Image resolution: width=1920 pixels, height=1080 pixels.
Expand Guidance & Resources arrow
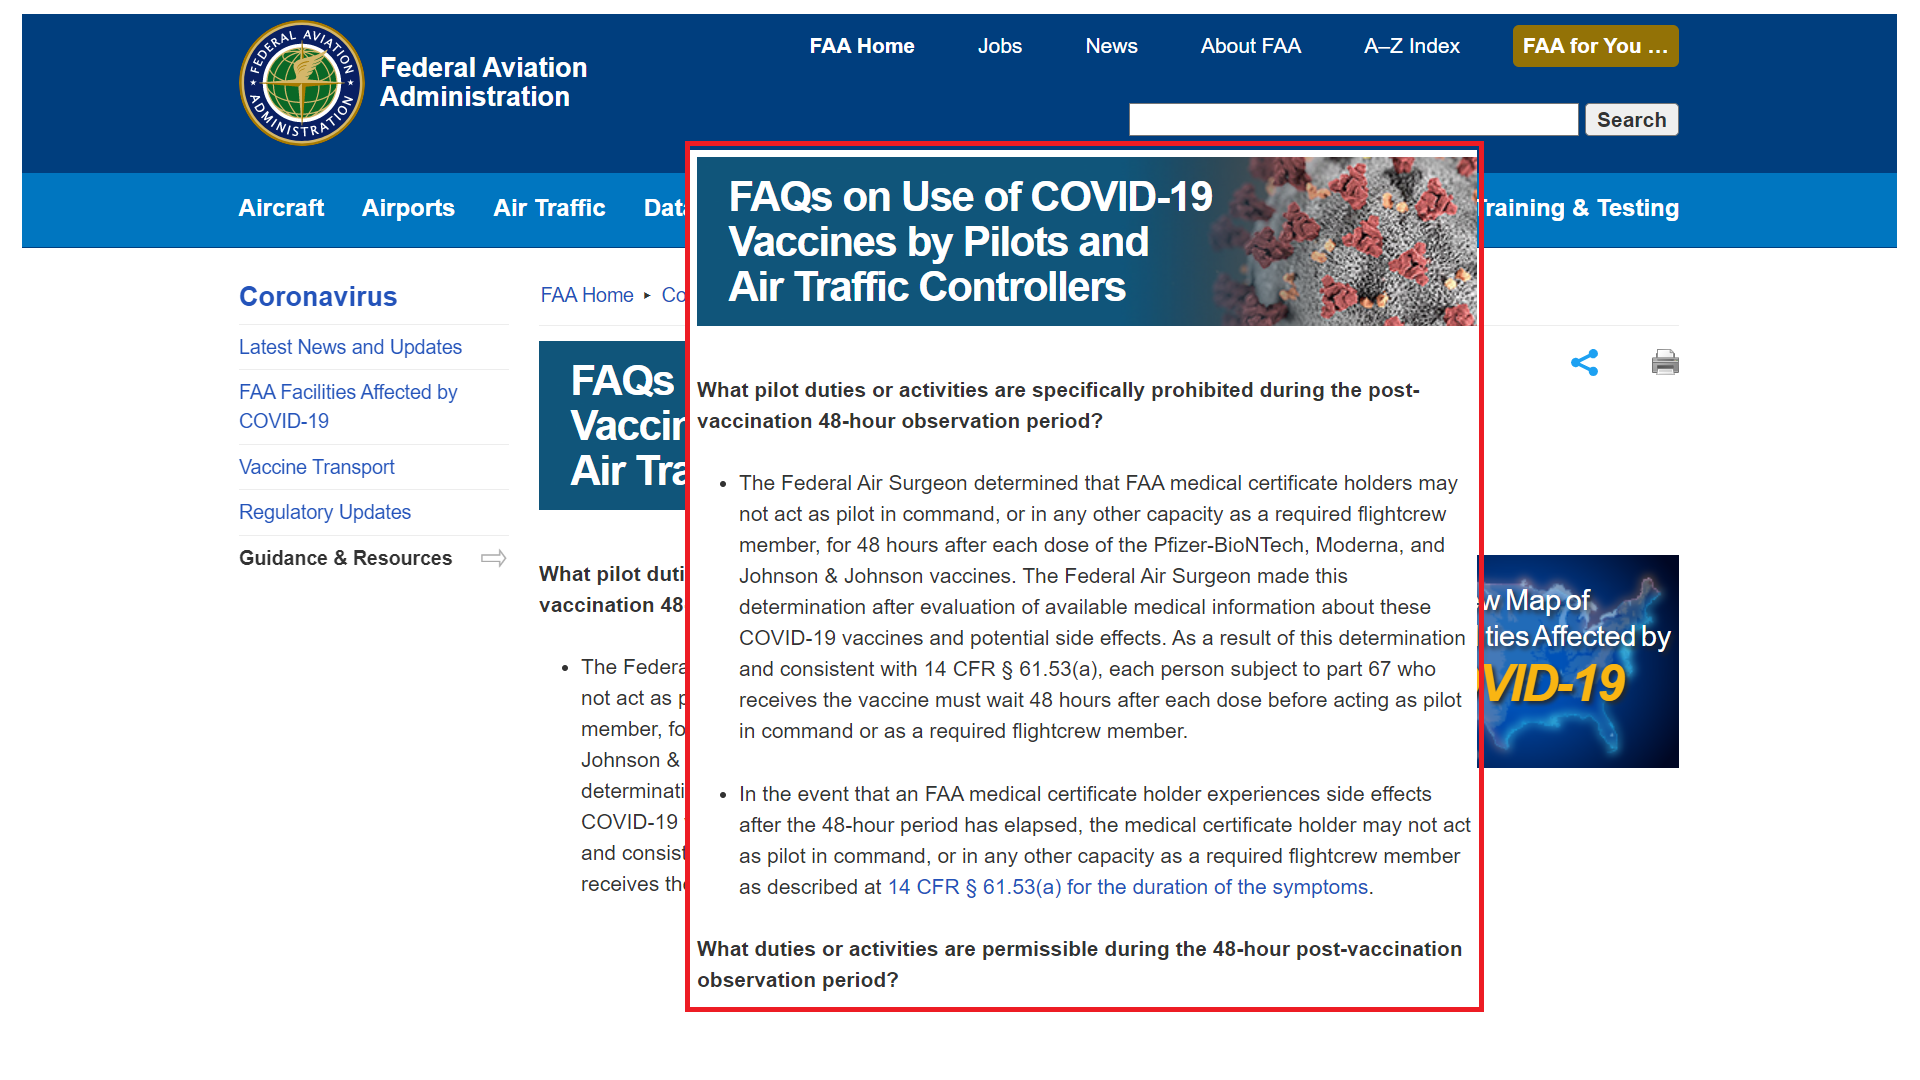(493, 558)
